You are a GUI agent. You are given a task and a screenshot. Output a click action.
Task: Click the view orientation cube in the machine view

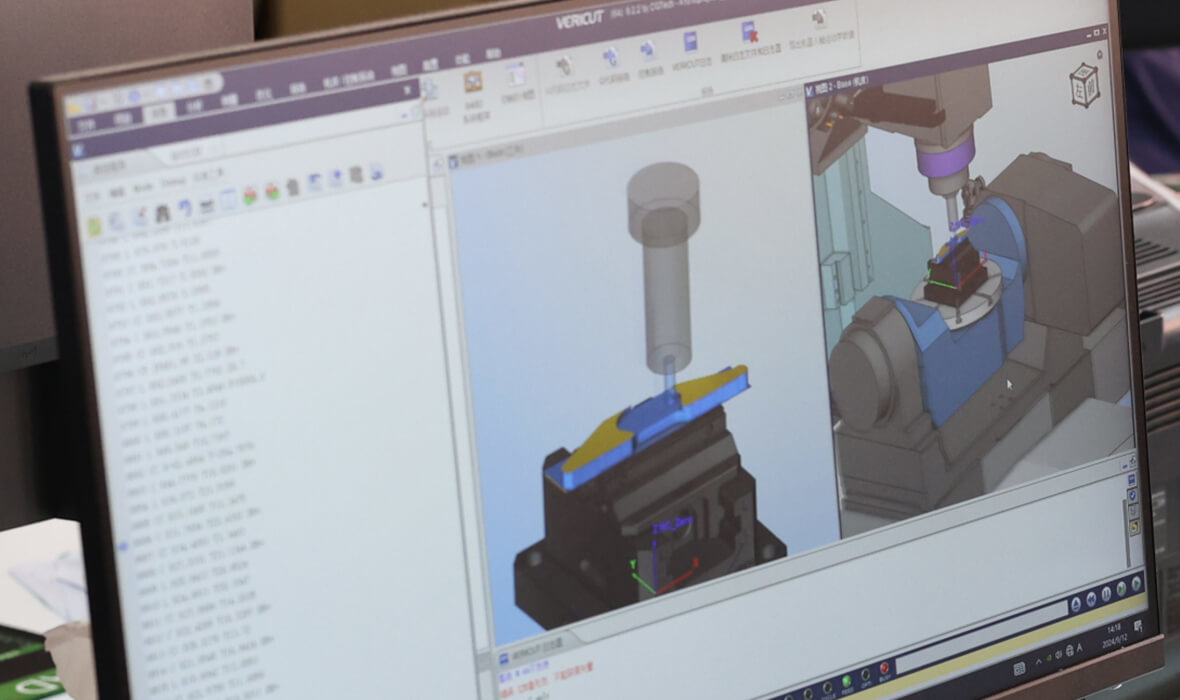tap(1084, 84)
